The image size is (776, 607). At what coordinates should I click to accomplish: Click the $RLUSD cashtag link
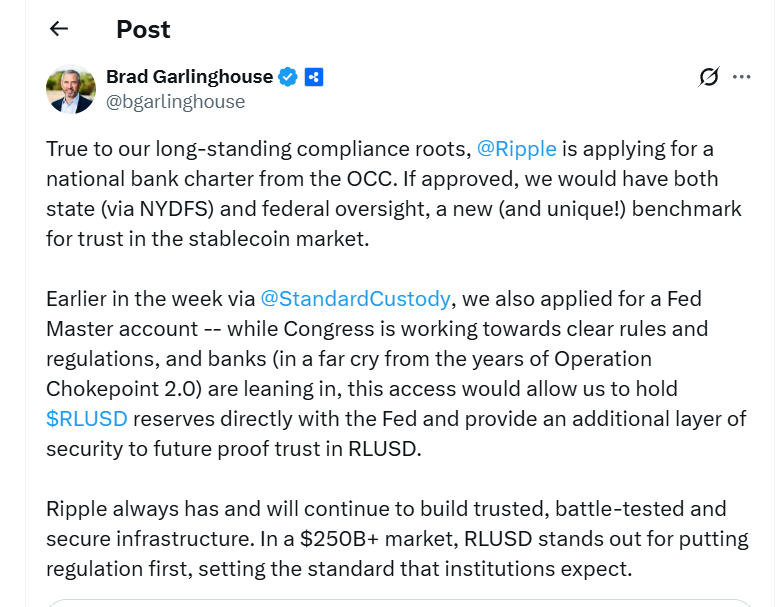coord(87,418)
